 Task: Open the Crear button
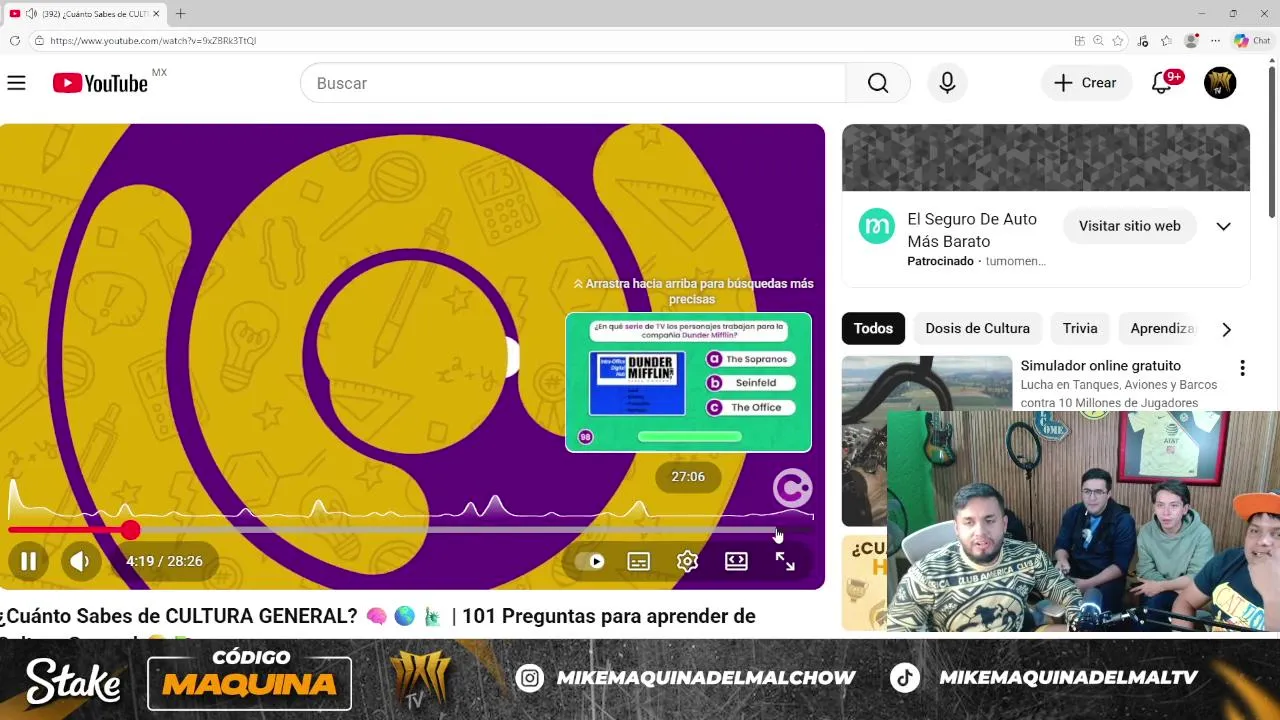point(1086,83)
